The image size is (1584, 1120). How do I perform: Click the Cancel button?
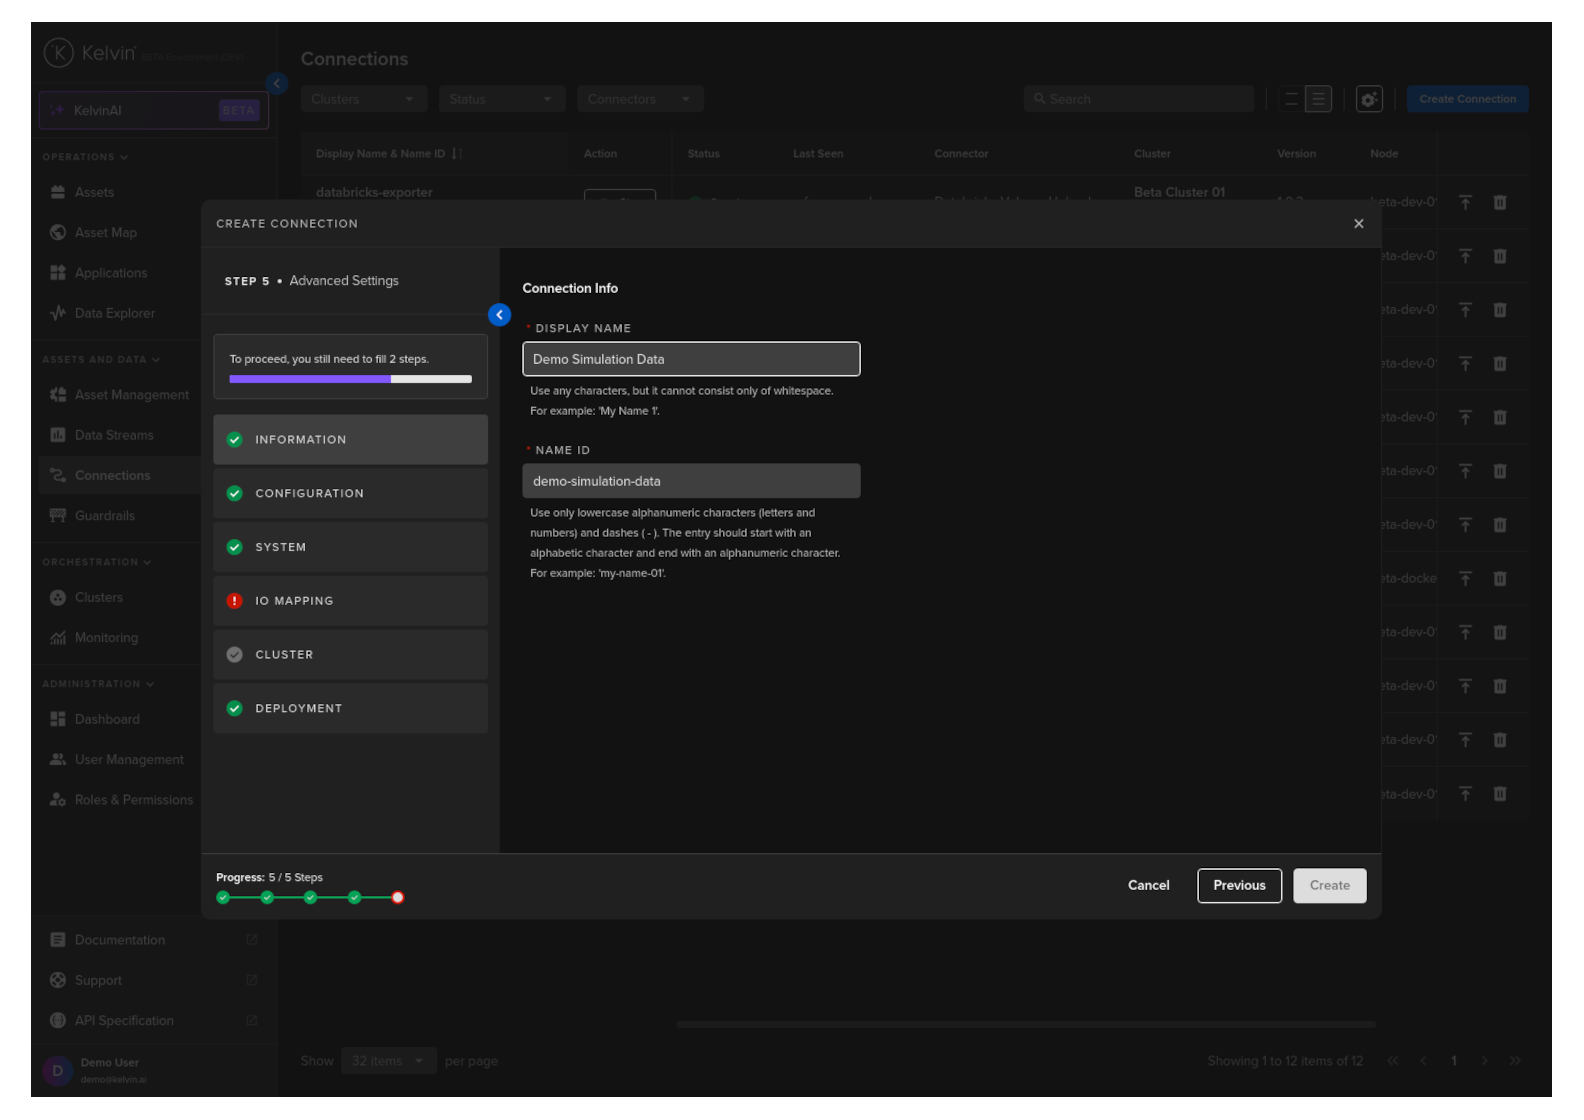pos(1148,886)
